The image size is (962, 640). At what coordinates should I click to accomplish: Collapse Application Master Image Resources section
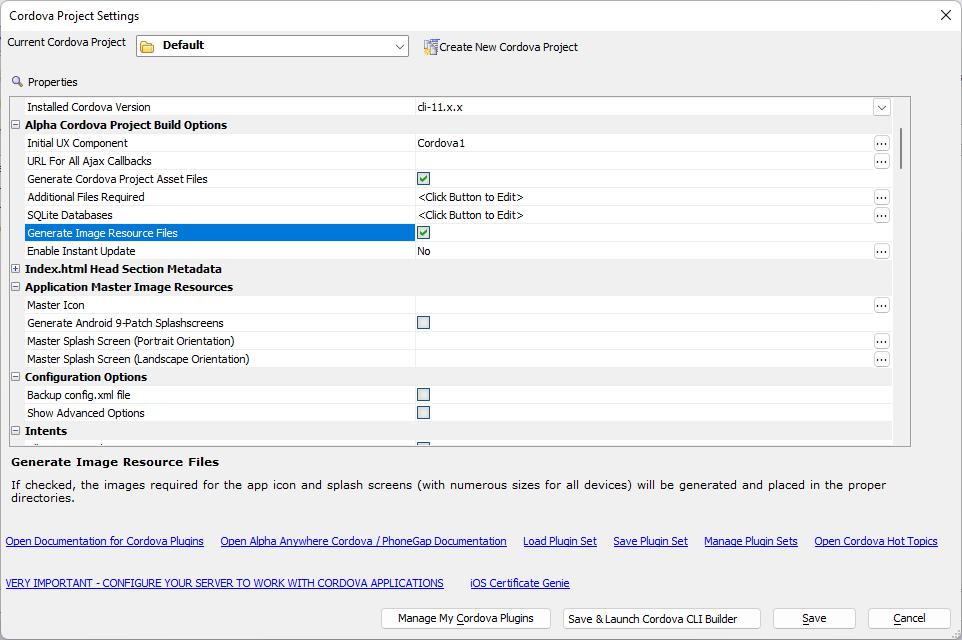16,287
